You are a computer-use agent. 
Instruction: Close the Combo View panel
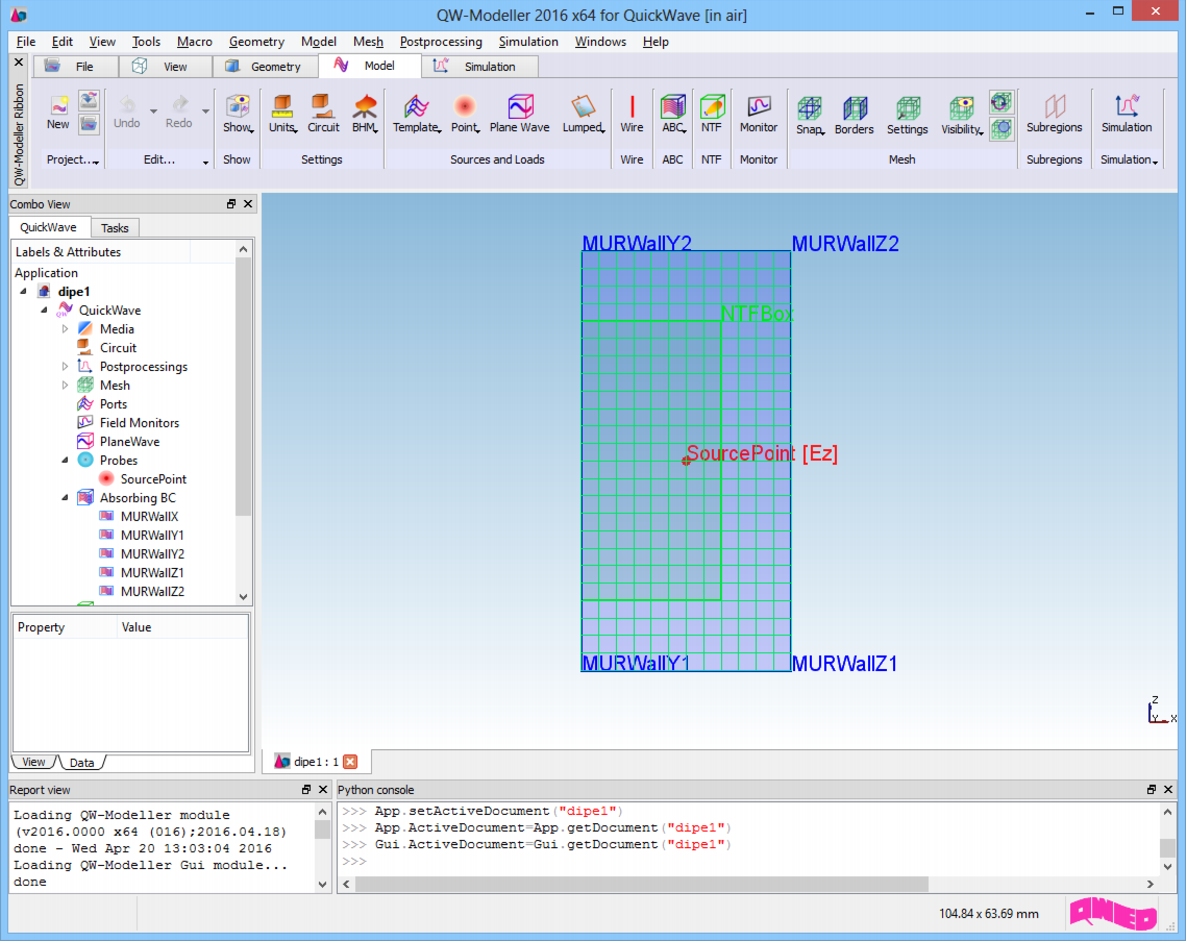[x=248, y=204]
